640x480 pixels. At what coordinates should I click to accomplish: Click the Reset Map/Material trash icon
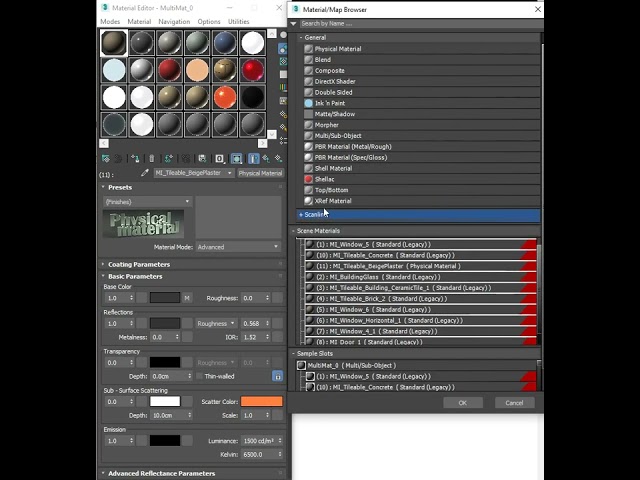click(151, 158)
